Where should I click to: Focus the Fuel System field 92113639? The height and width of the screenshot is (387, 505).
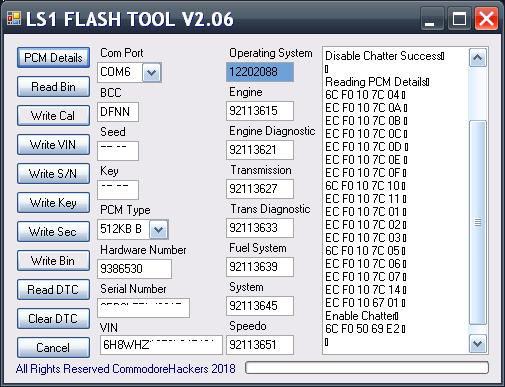click(x=260, y=267)
